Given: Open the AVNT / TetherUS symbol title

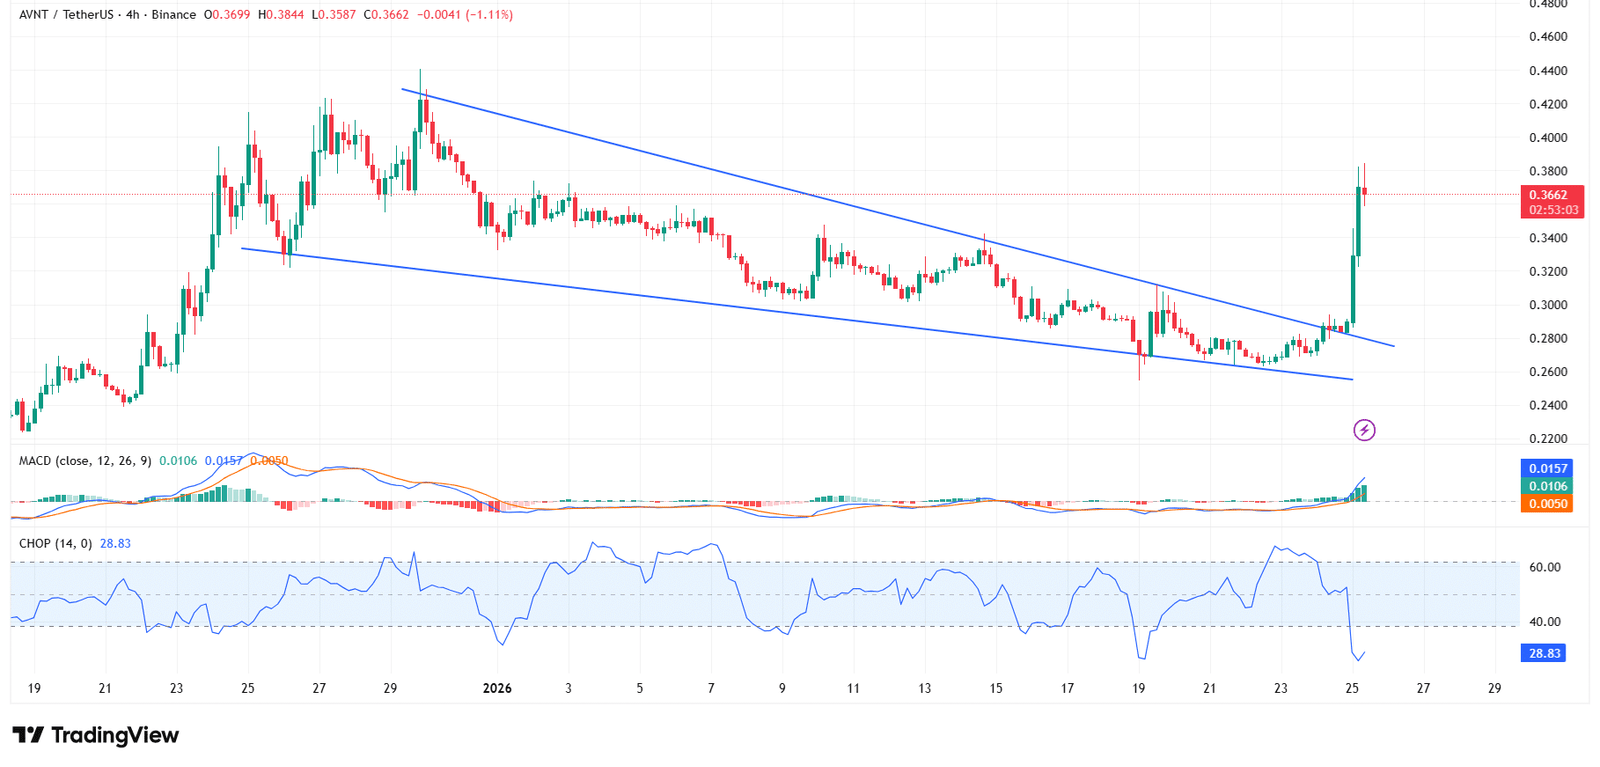Looking at the screenshot, I should 66,15.
